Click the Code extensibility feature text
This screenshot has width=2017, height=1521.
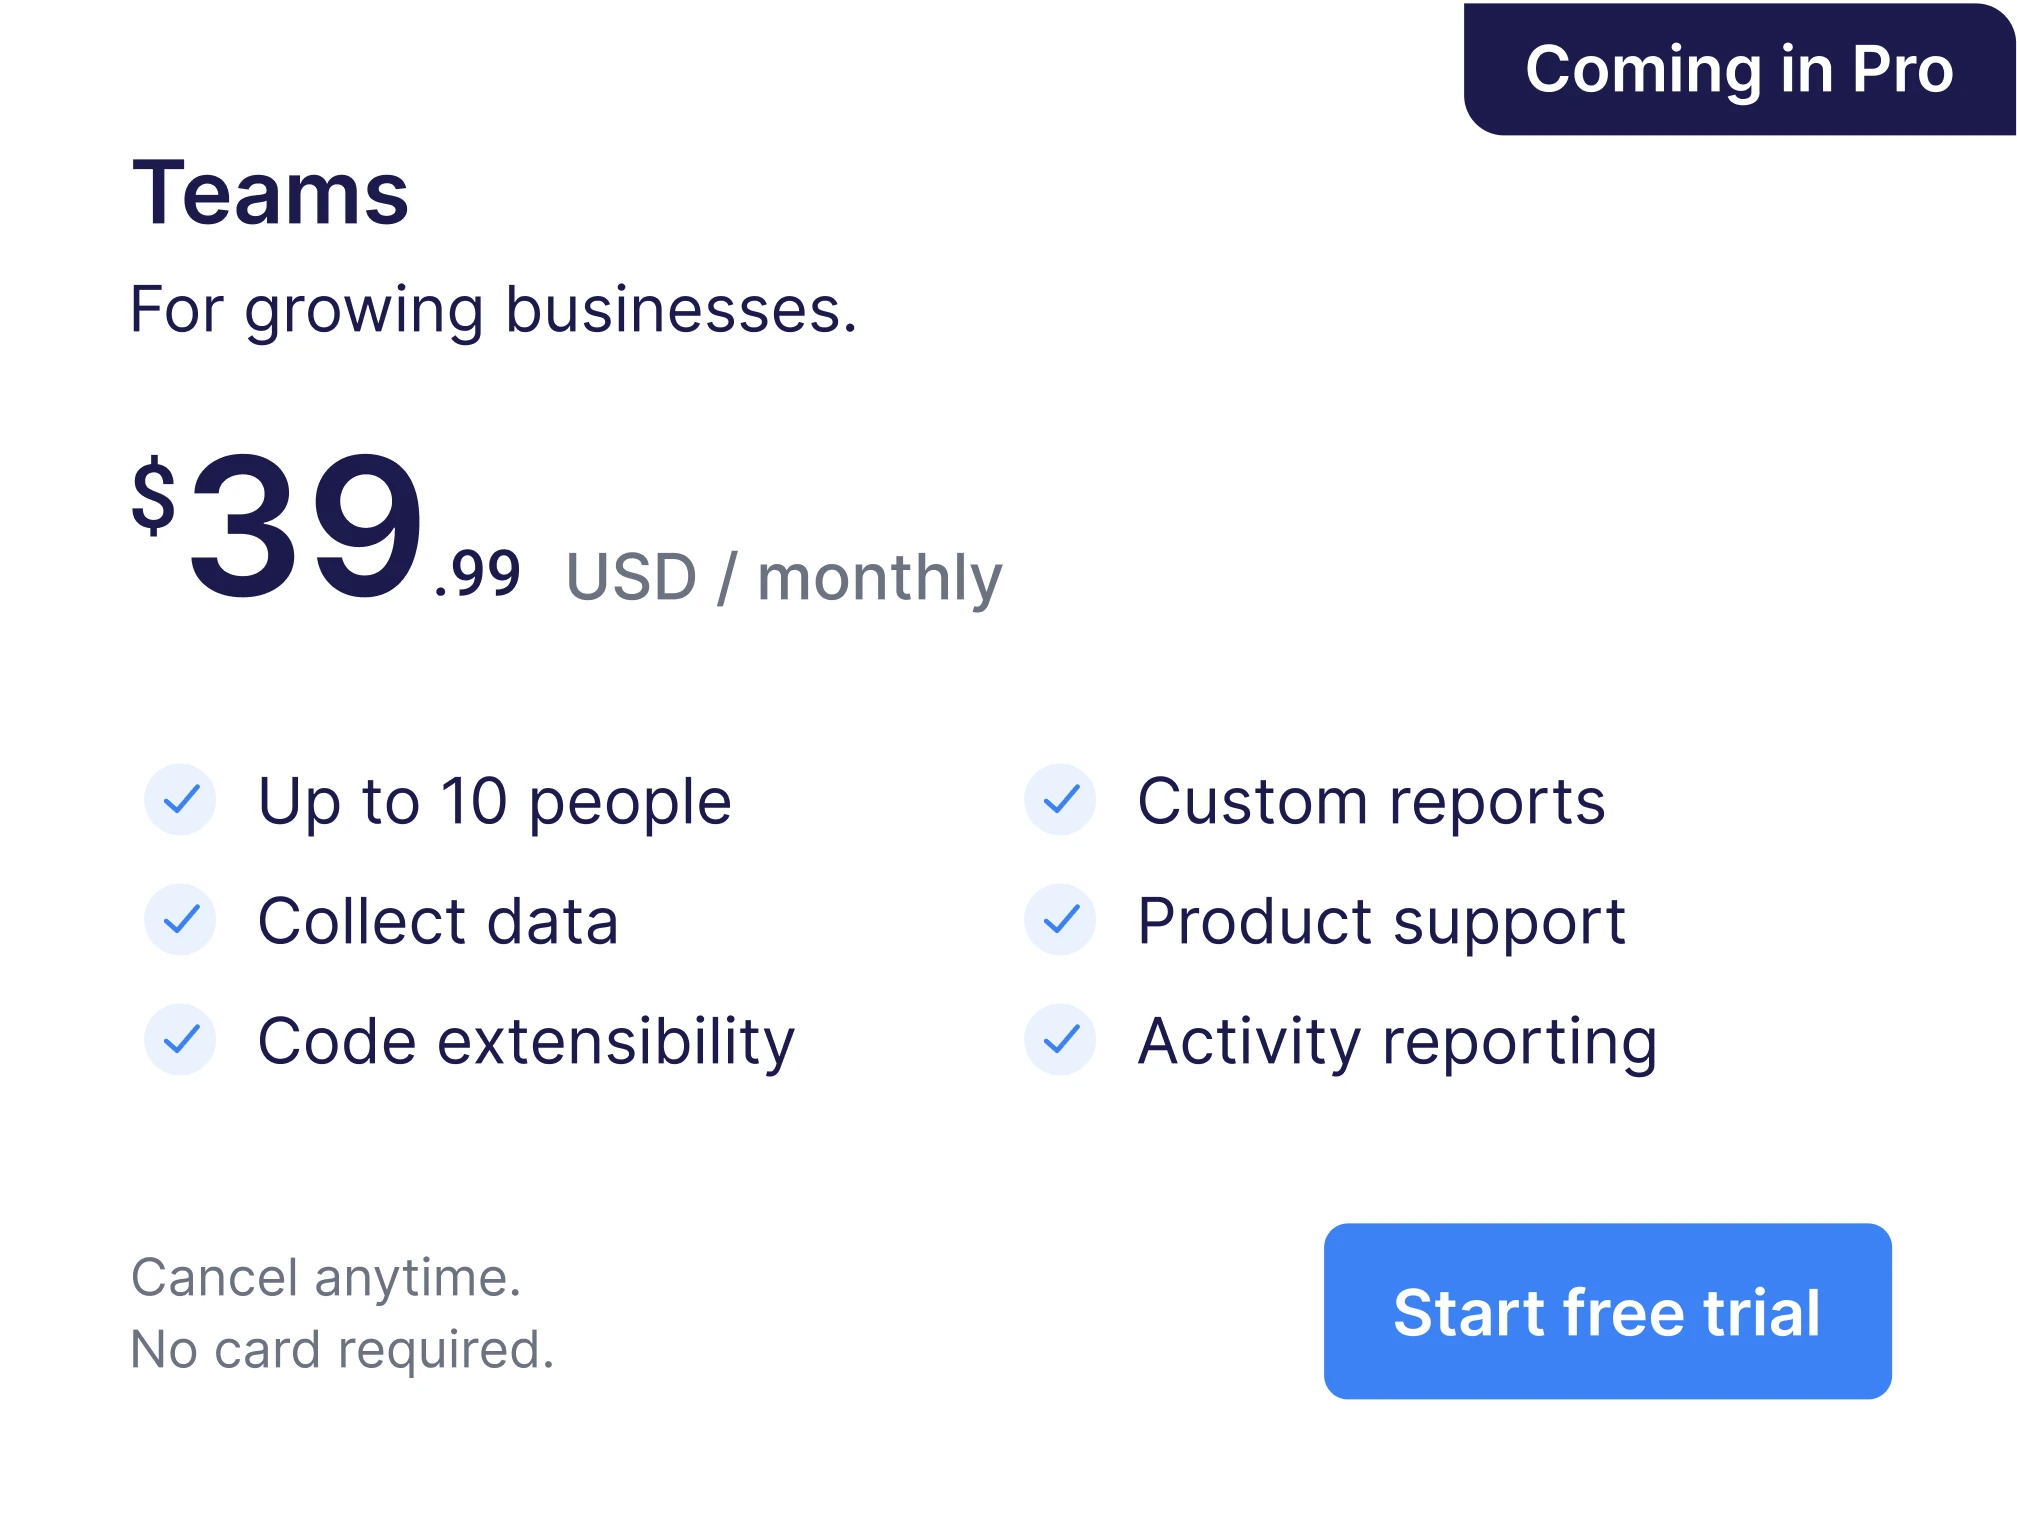click(526, 1042)
